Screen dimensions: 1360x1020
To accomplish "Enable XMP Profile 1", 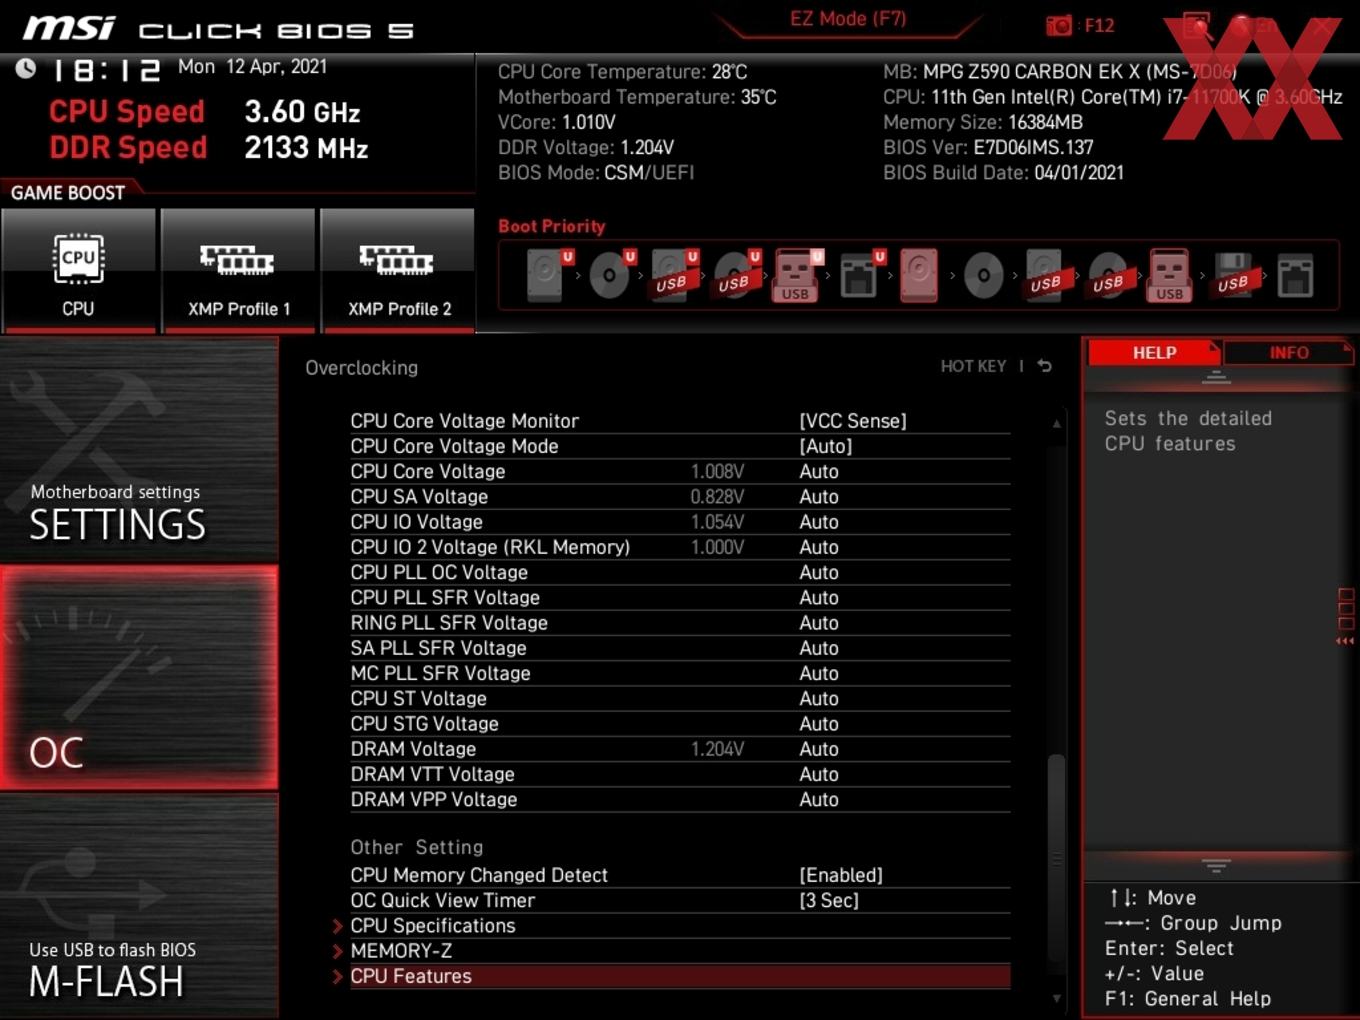I will coord(238,270).
